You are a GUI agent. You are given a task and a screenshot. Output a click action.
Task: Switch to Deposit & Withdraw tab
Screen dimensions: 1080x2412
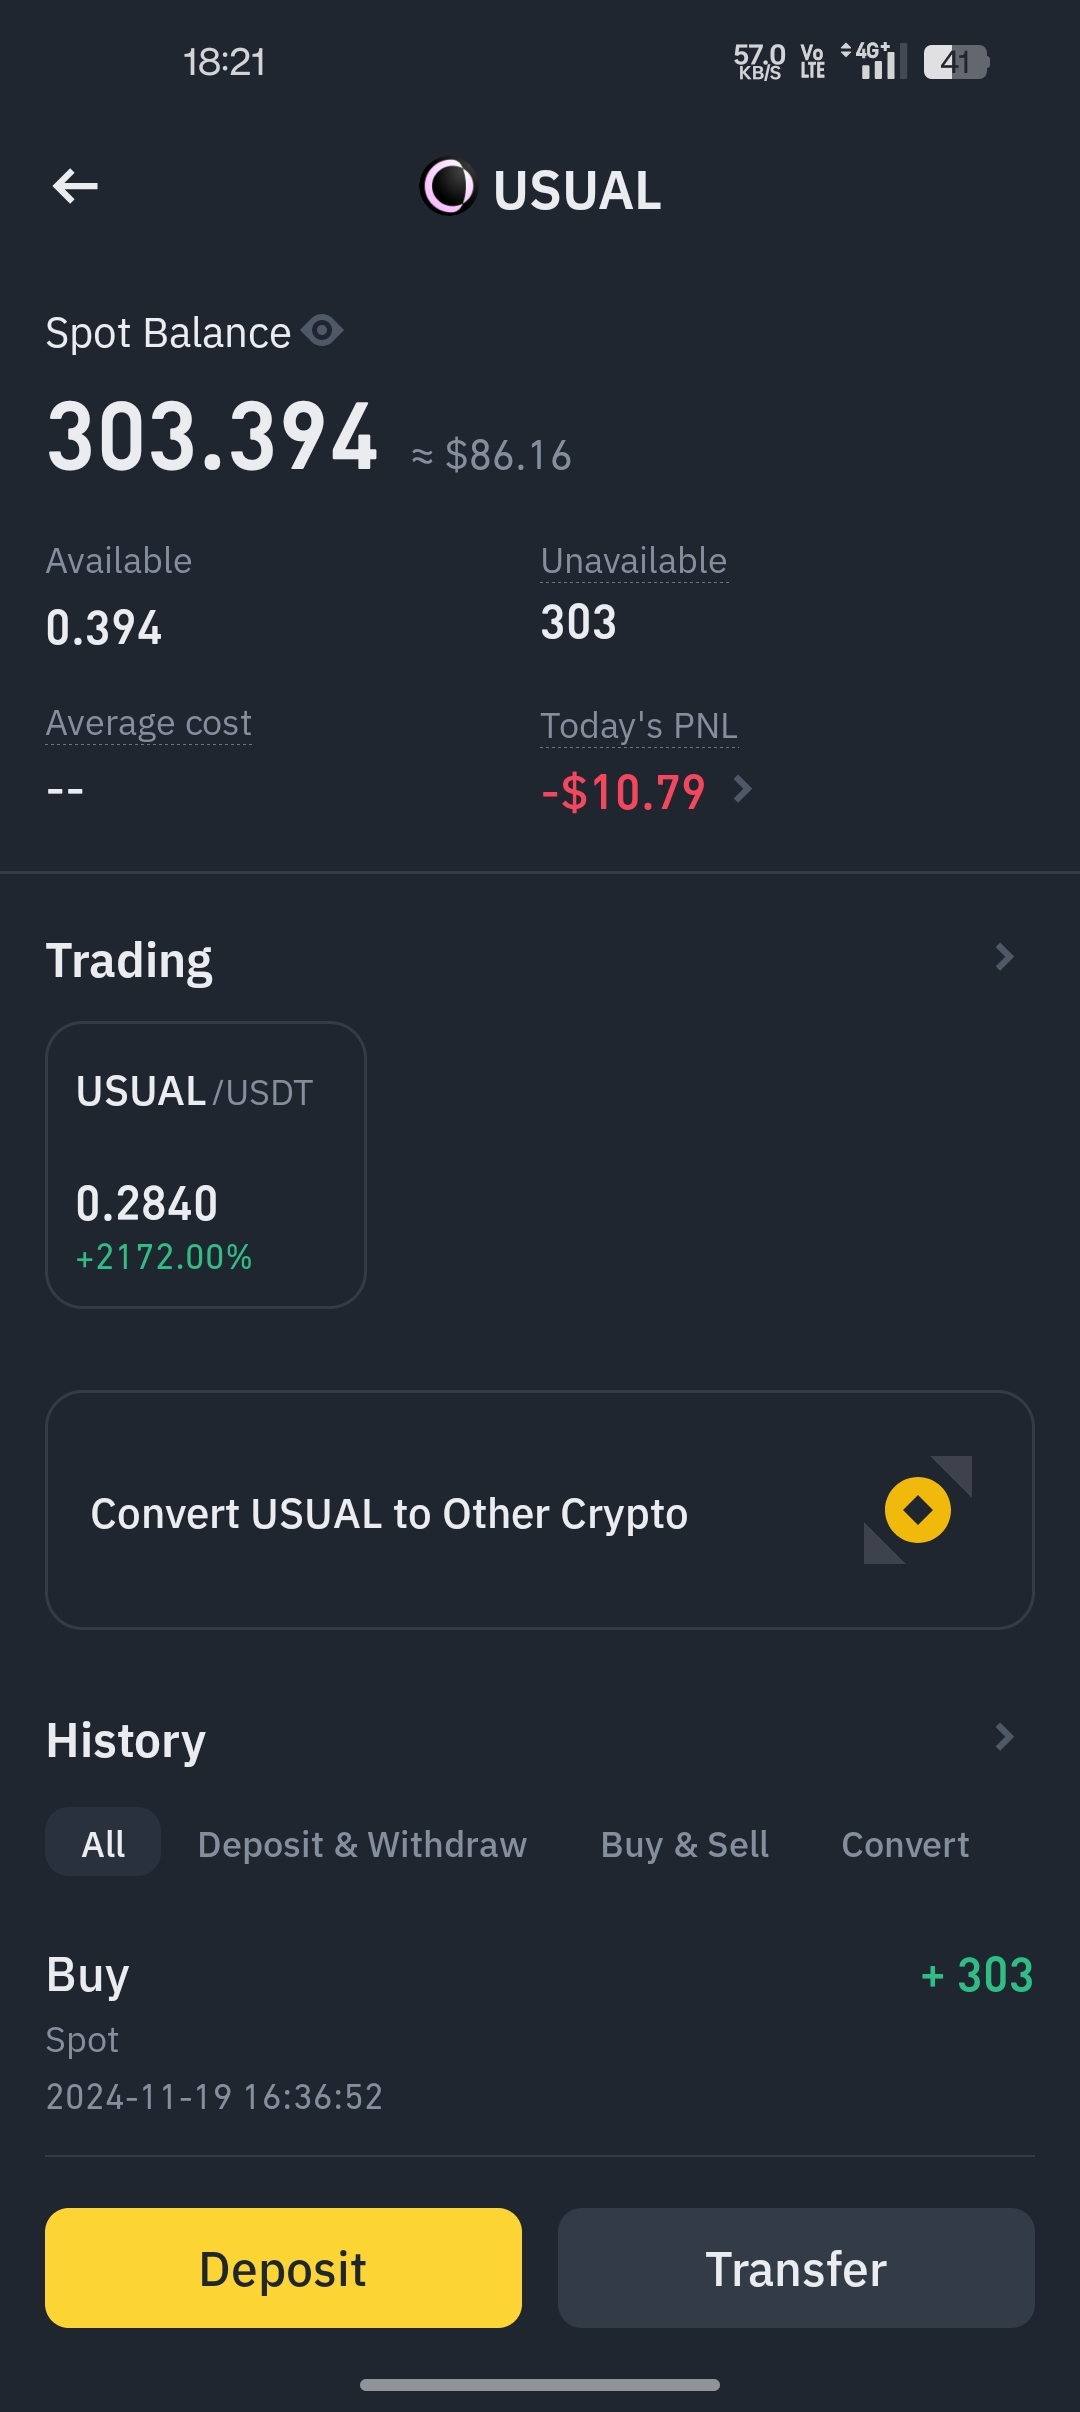[362, 1844]
